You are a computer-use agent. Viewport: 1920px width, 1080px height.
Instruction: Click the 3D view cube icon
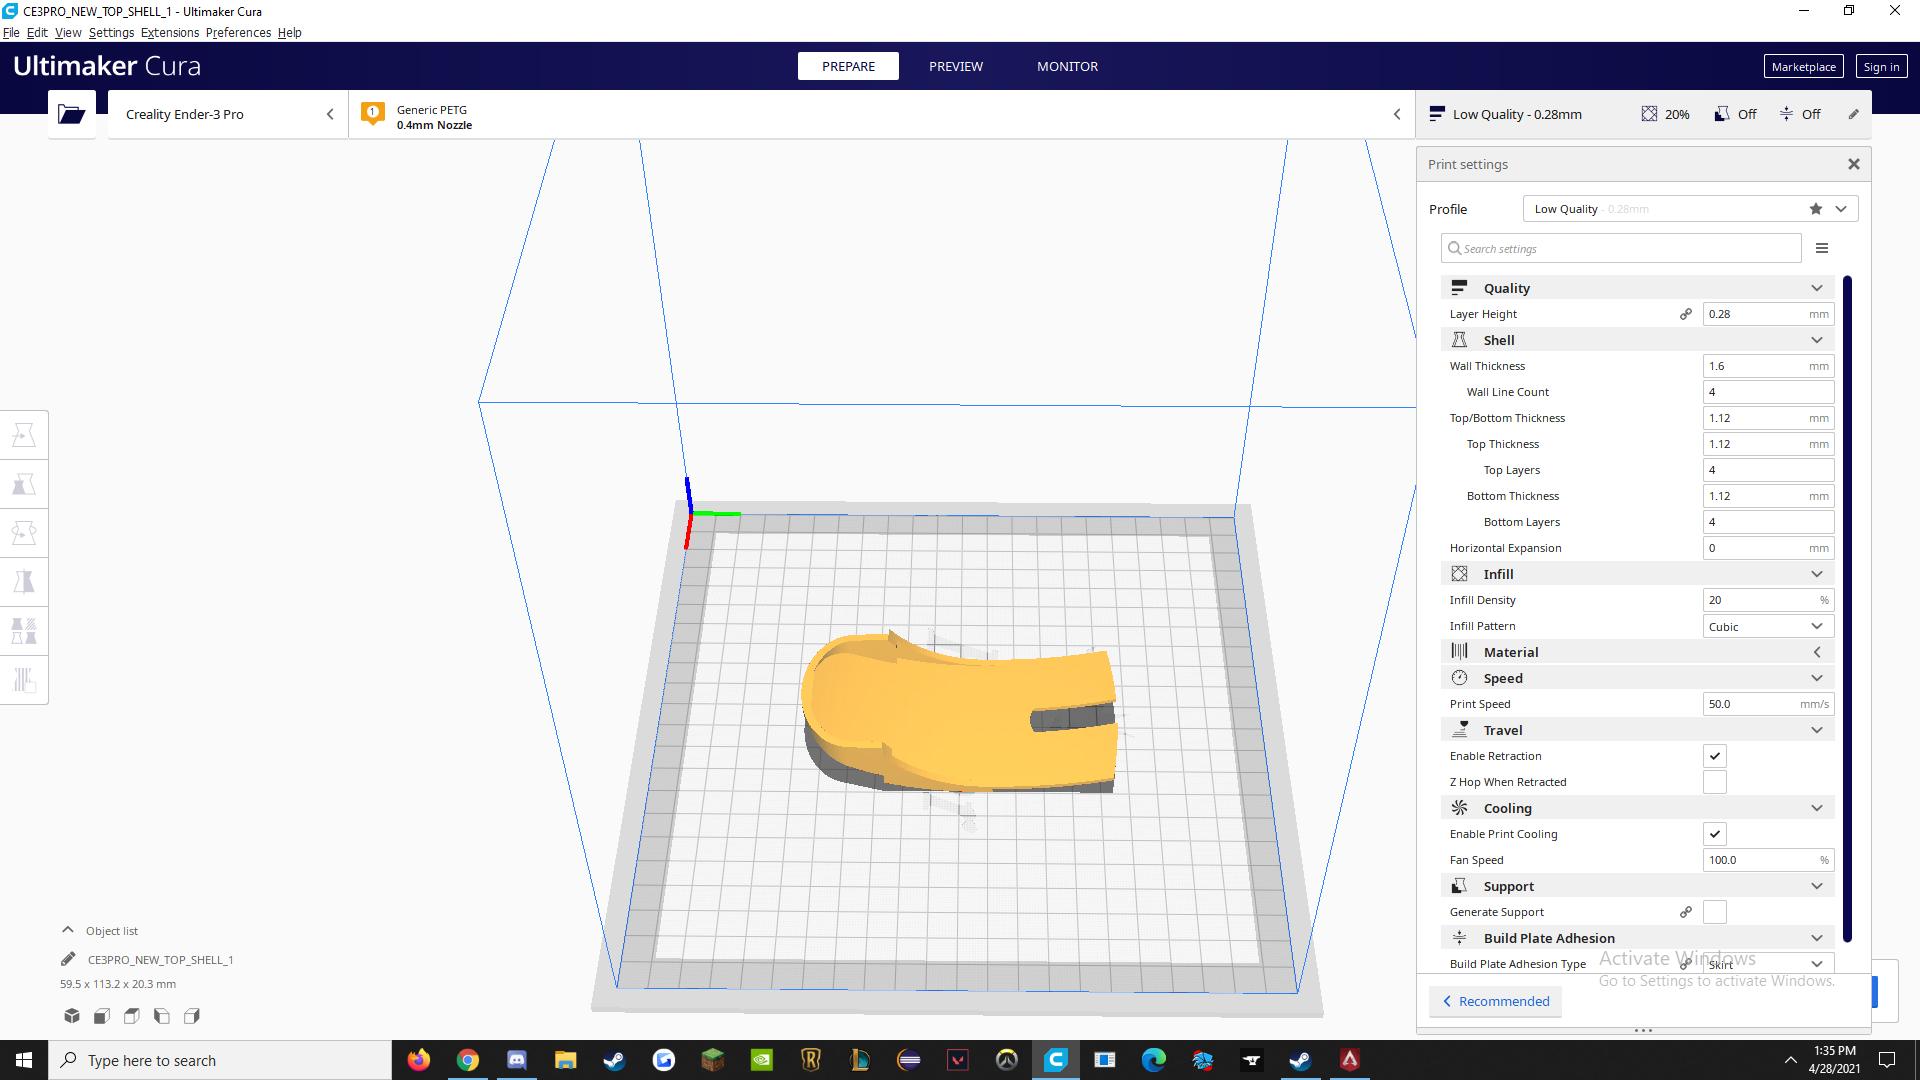[72, 1016]
